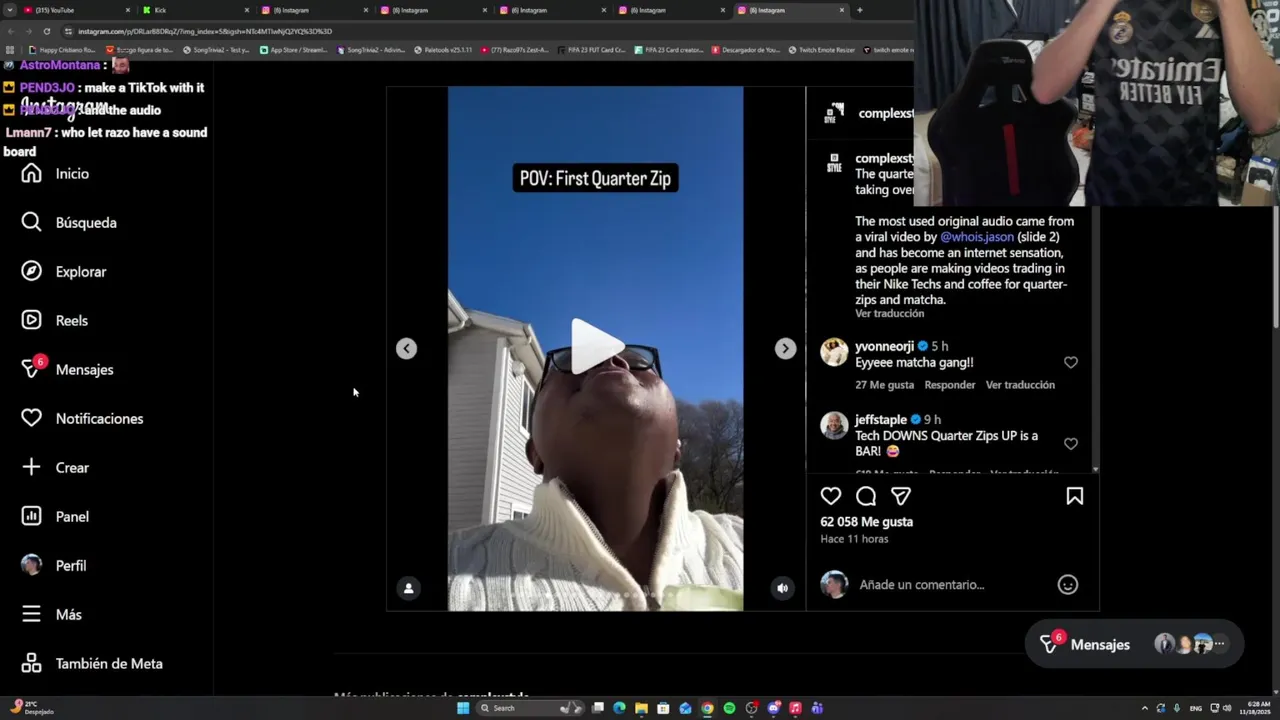Click the browser back arrow
Image resolution: width=1280 pixels, height=720 pixels.
[11, 31]
